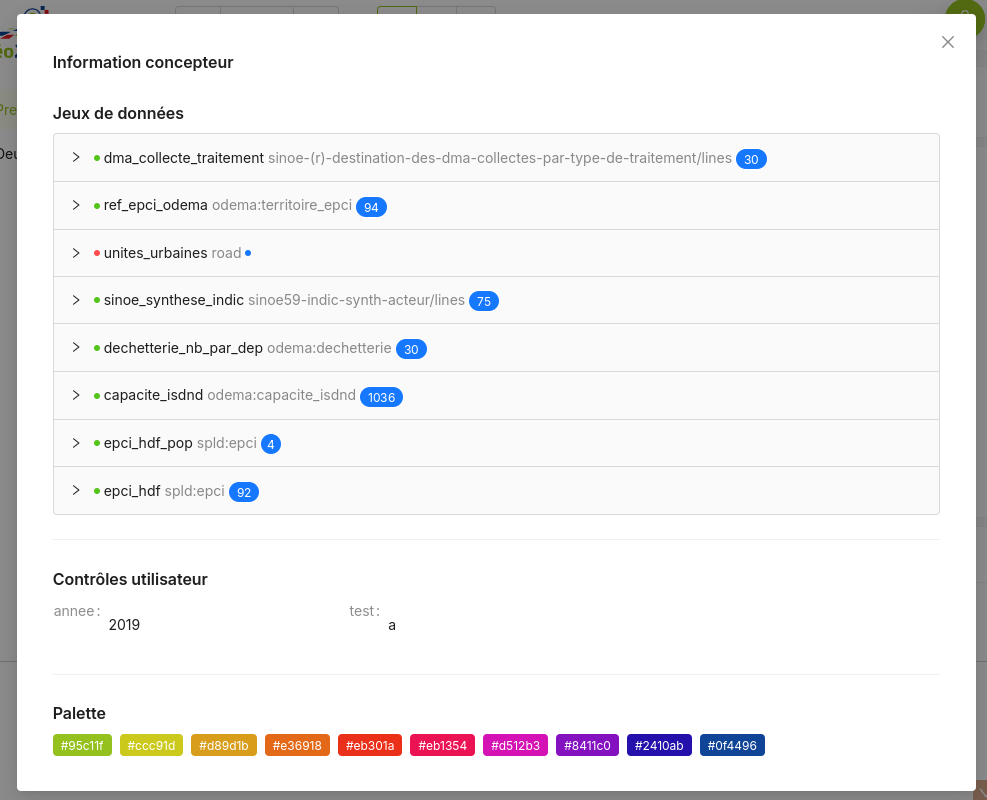987x800 pixels.
Task: Click the 94 badge next to ref_epci_odema
Action: click(371, 207)
